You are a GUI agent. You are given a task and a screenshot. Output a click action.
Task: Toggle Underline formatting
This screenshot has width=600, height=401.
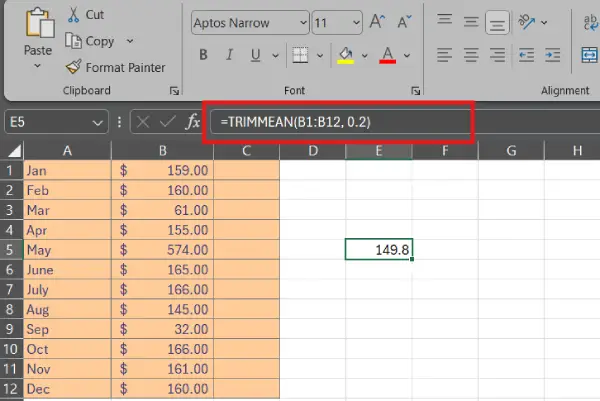coord(255,55)
